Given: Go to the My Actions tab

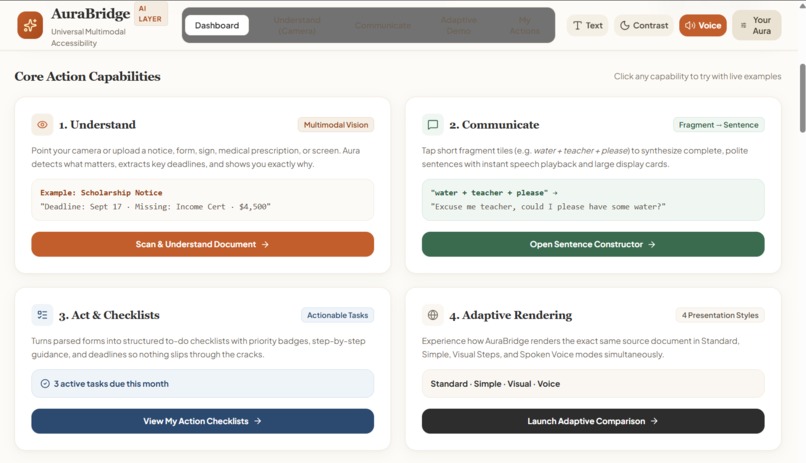Looking at the screenshot, I should click(525, 25).
